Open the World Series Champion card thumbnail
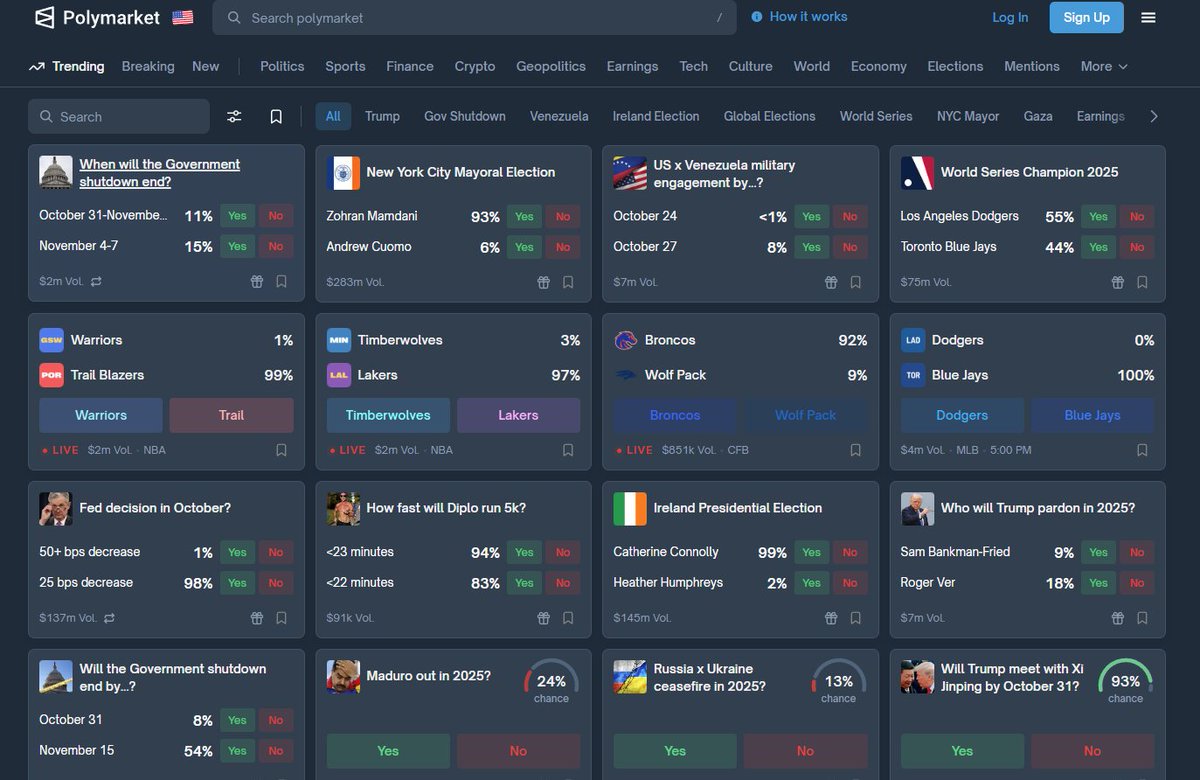This screenshot has width=1200, height=780. pyautogui.click(x=918, y=173)
